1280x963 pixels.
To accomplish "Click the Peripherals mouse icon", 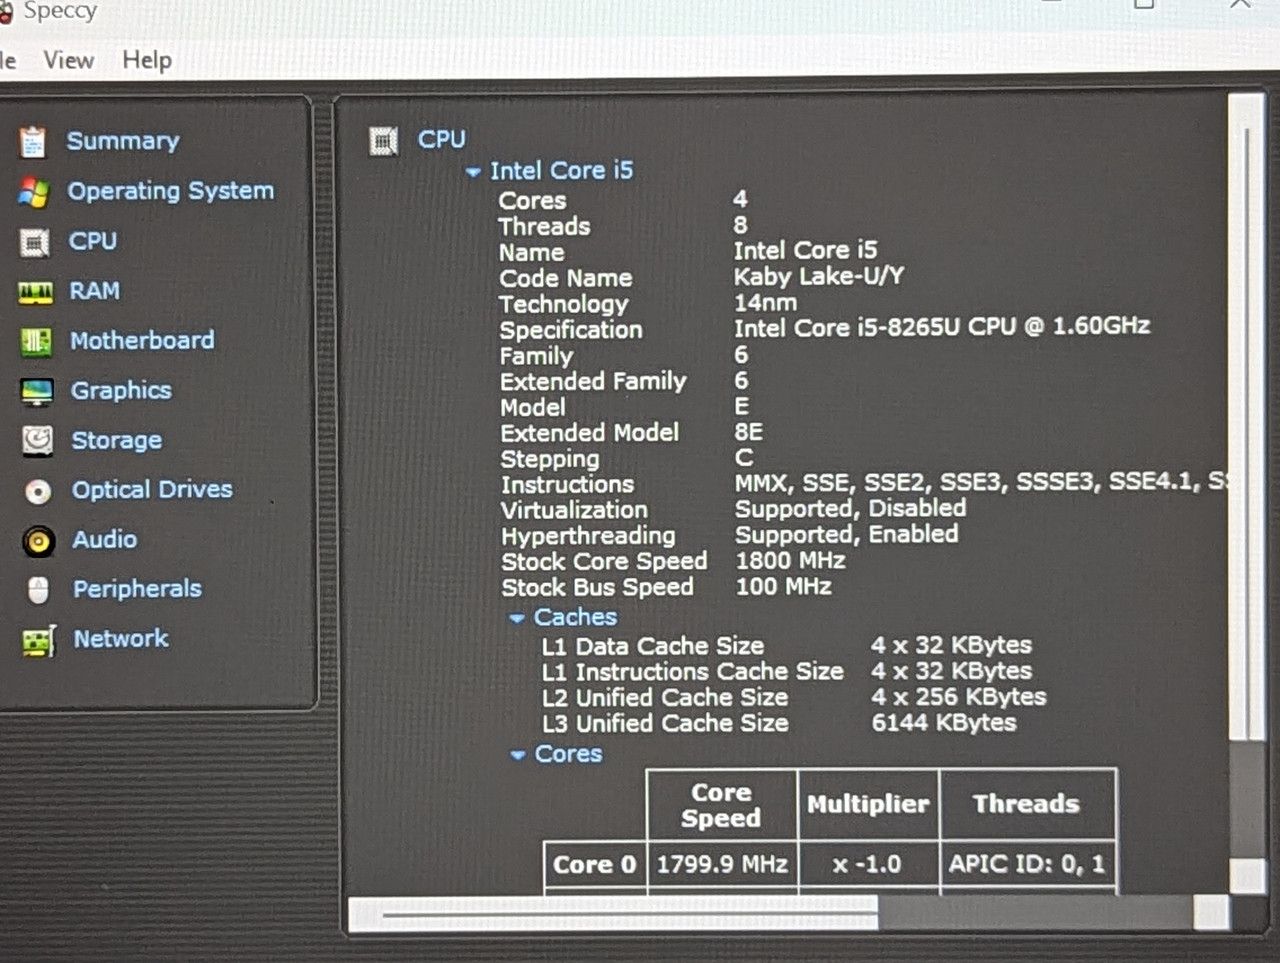I will 39,591.
